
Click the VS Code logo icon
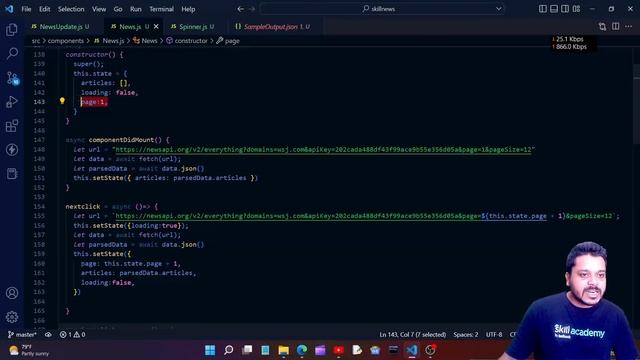[x=9, y=9]
